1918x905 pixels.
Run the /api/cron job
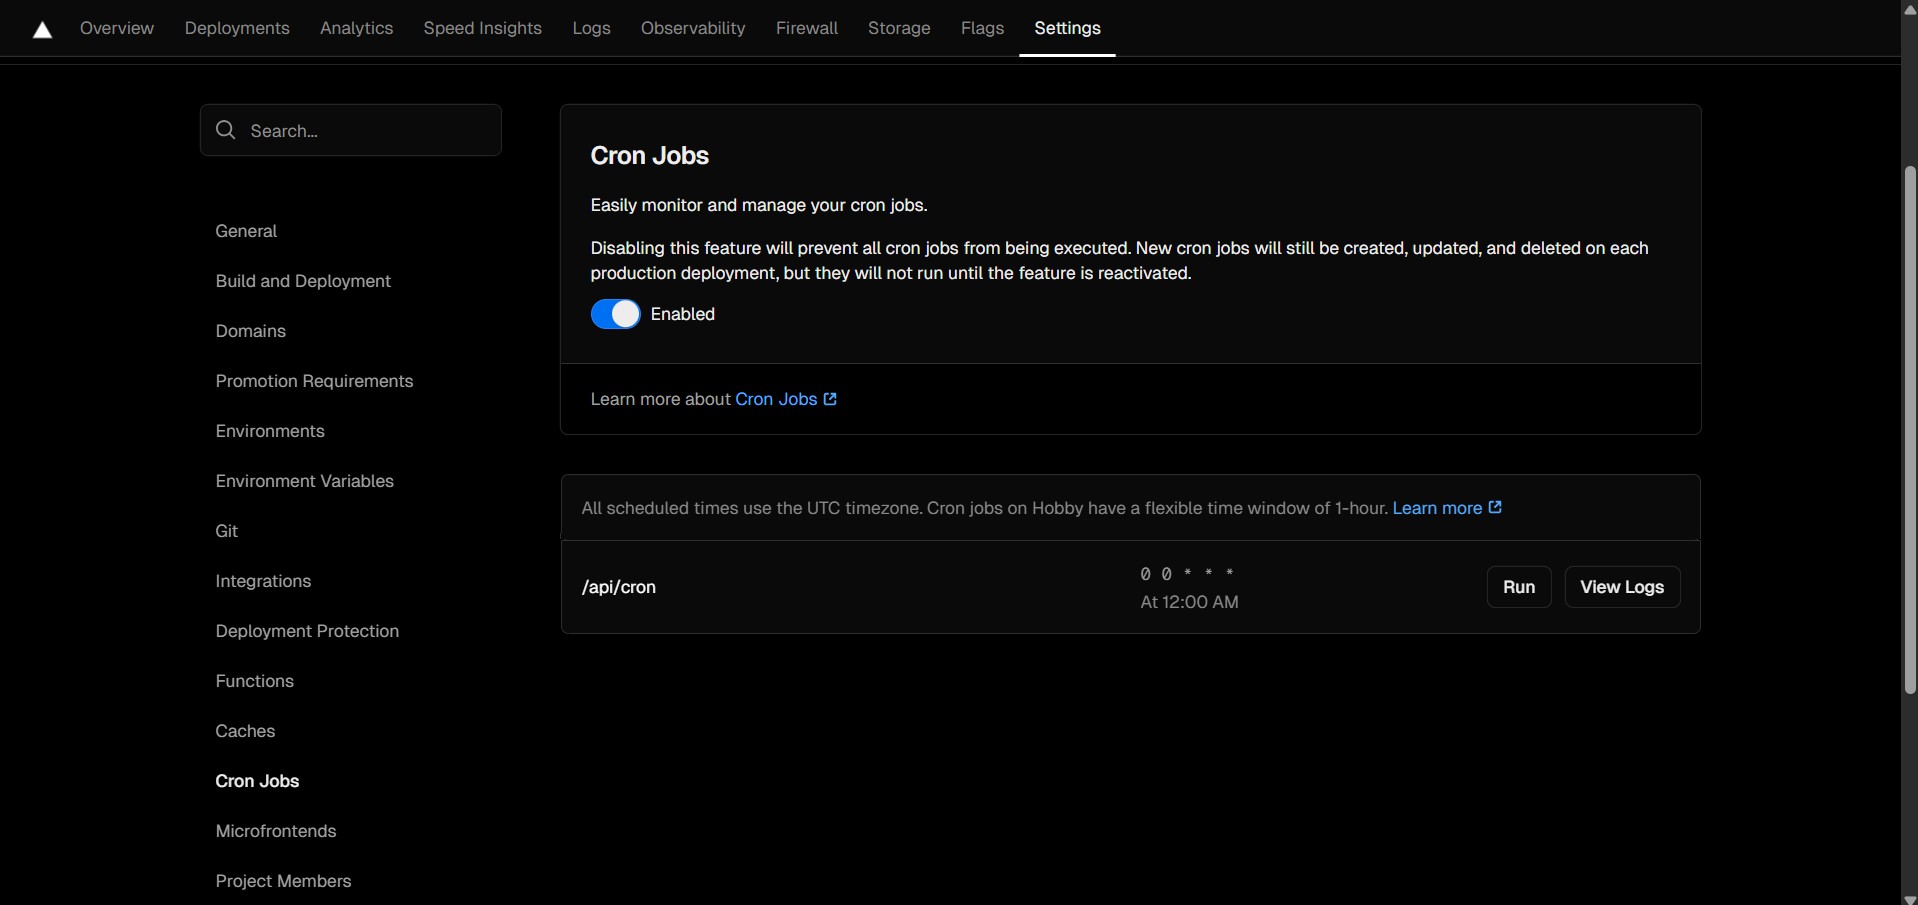[1518, 587]
